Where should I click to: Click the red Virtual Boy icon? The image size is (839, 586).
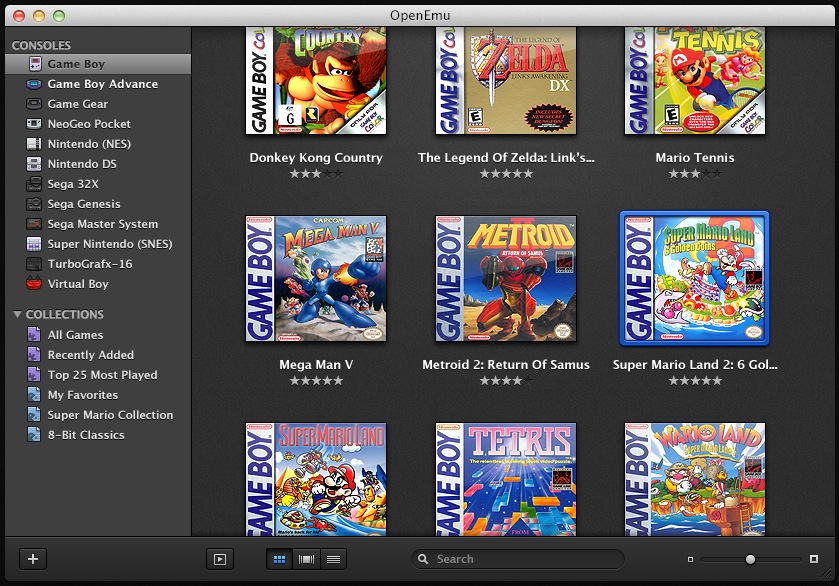pos(34,284)
